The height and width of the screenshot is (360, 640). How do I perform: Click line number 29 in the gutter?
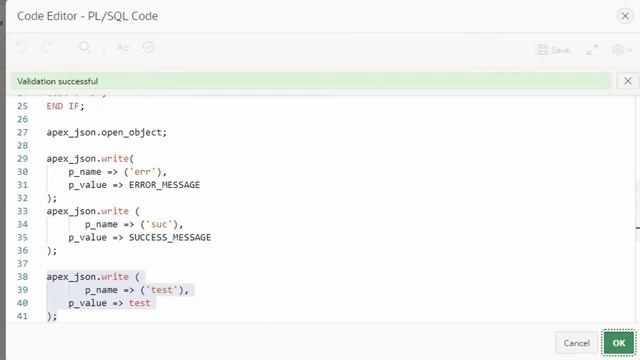pyautogui.click(x=22, y=159)
